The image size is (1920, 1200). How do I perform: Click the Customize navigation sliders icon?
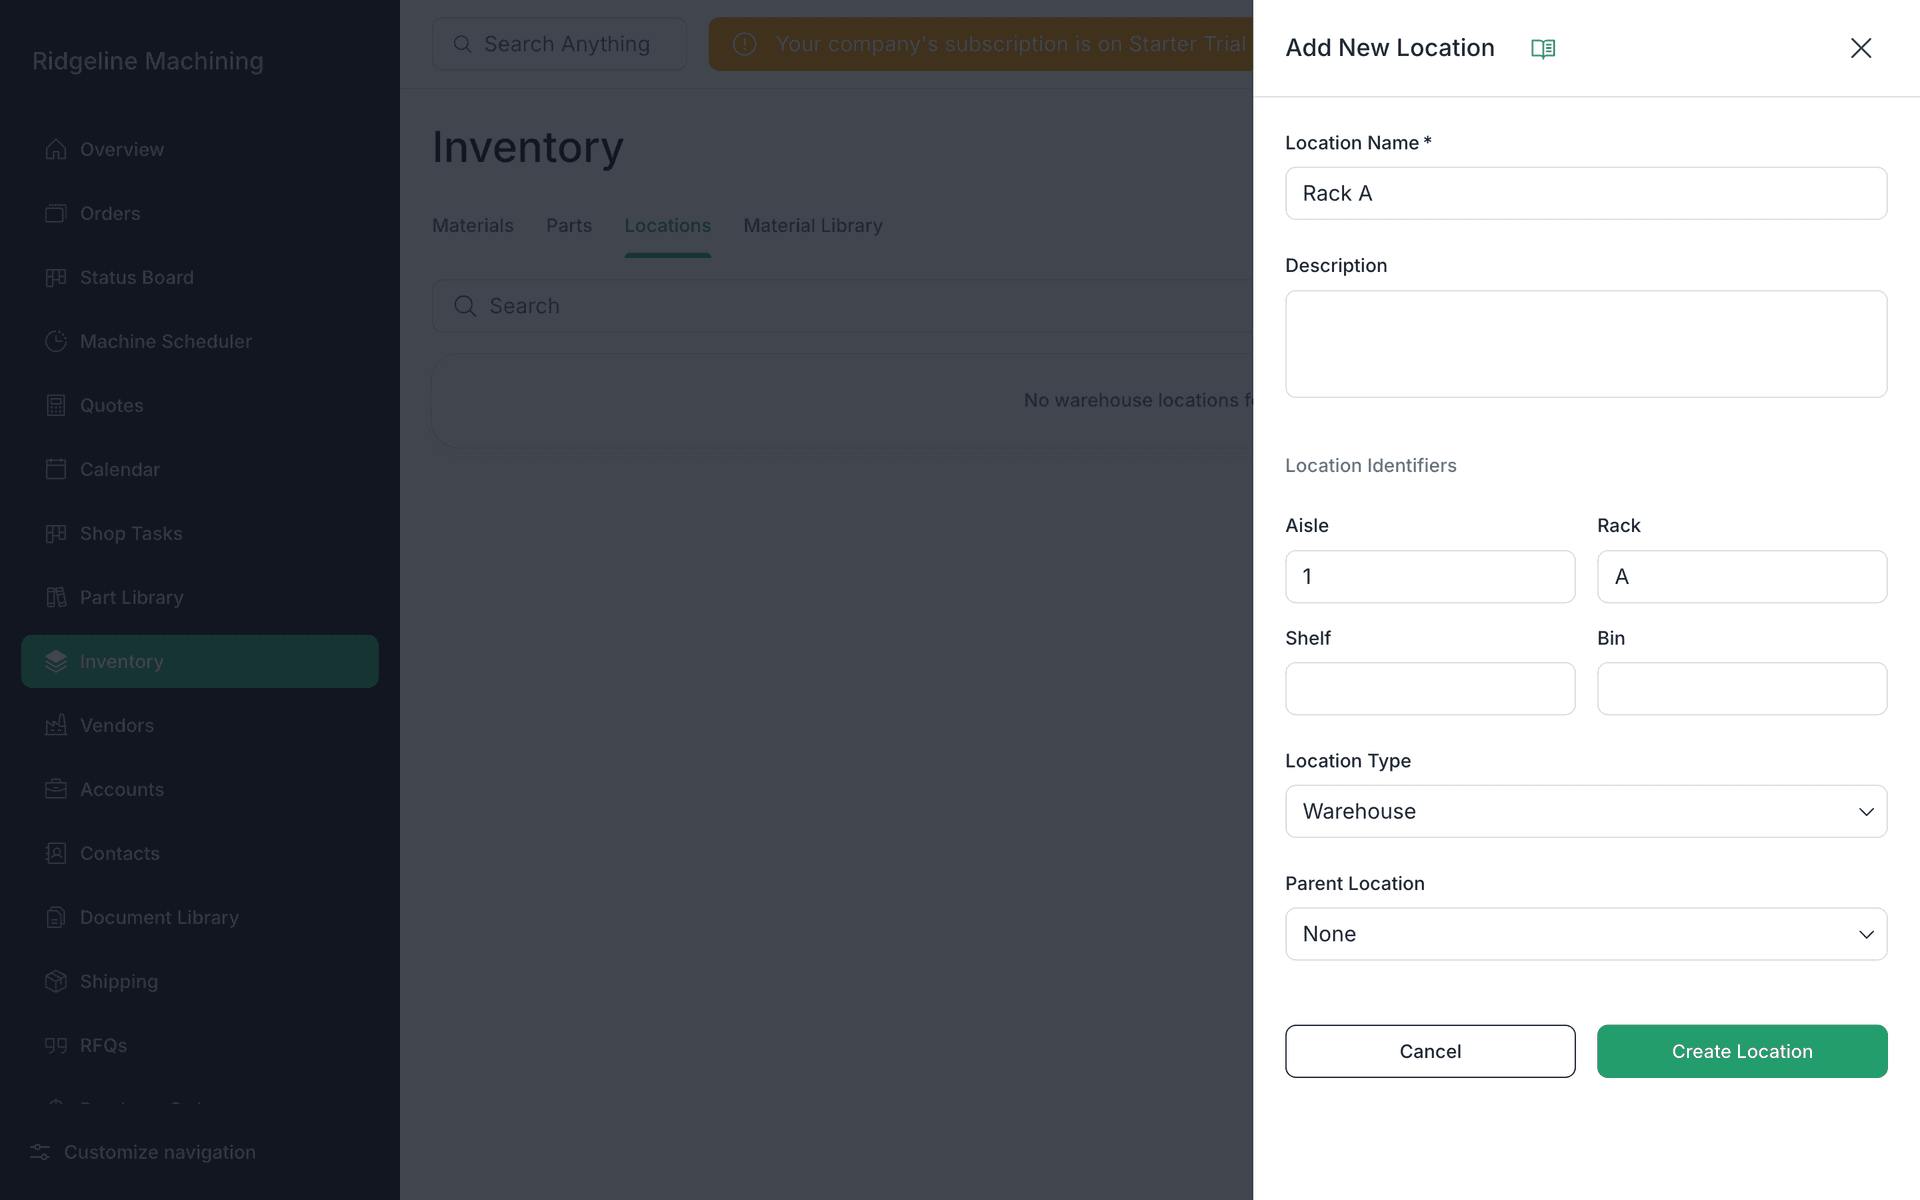click(x=40, y=1152)
